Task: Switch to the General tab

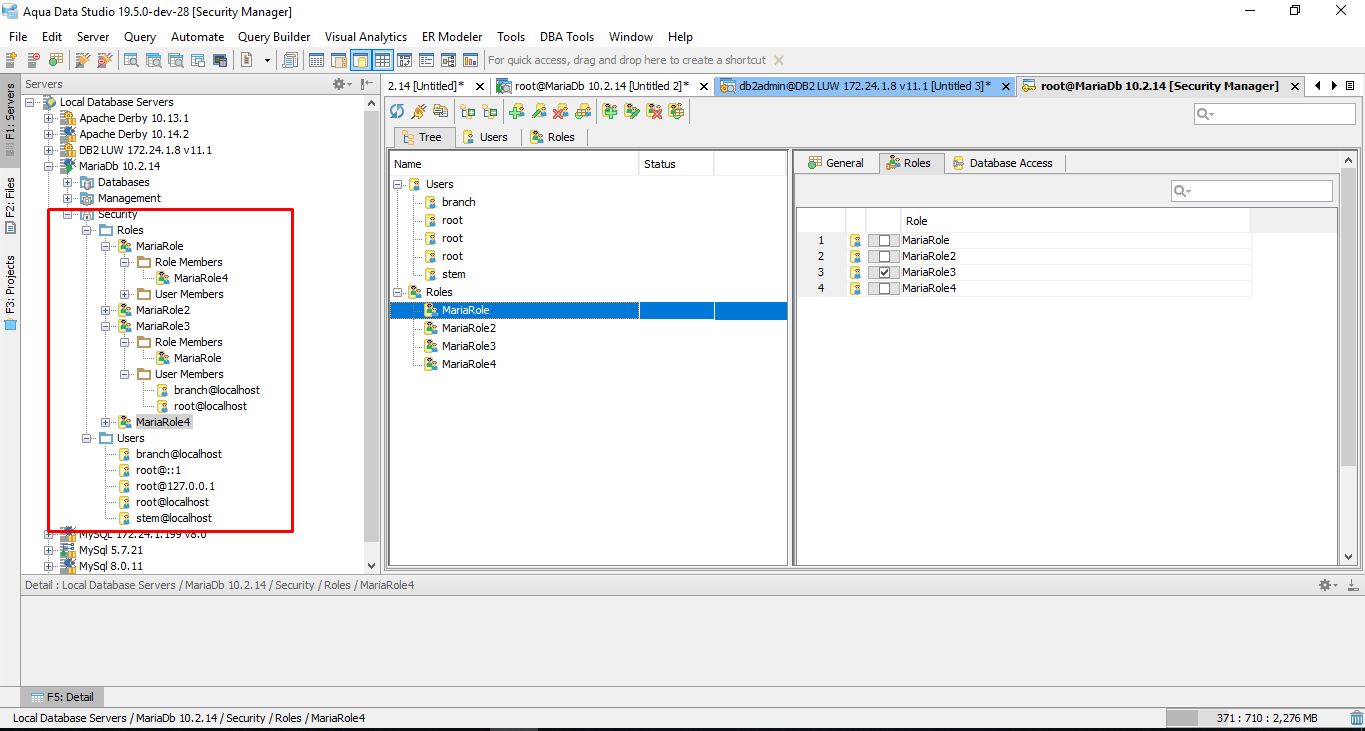Action: tap(836, 163)
